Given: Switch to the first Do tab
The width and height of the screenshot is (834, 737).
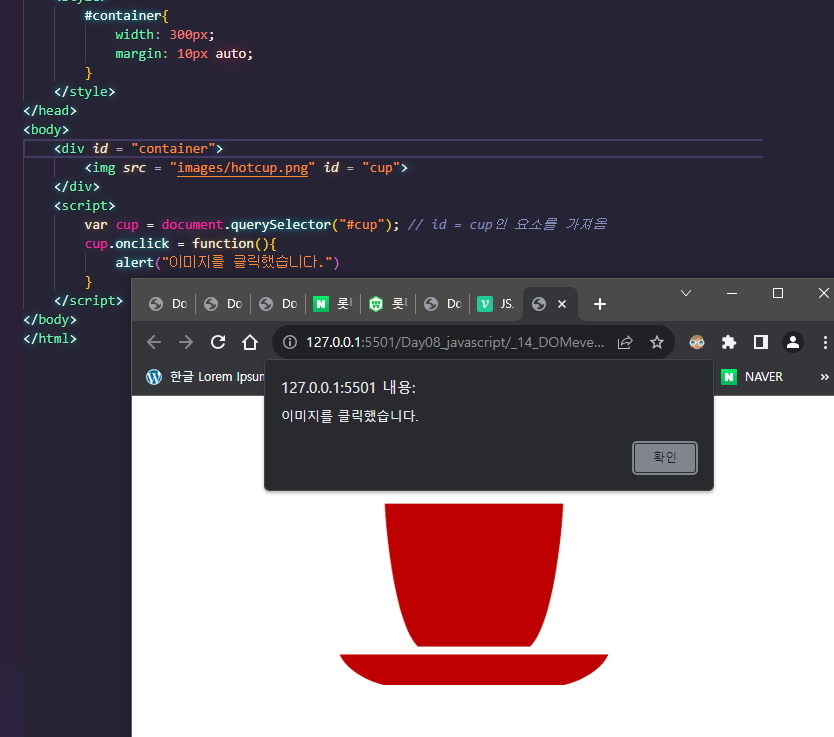Looking at the screenshot, I should tap(168, 304).
